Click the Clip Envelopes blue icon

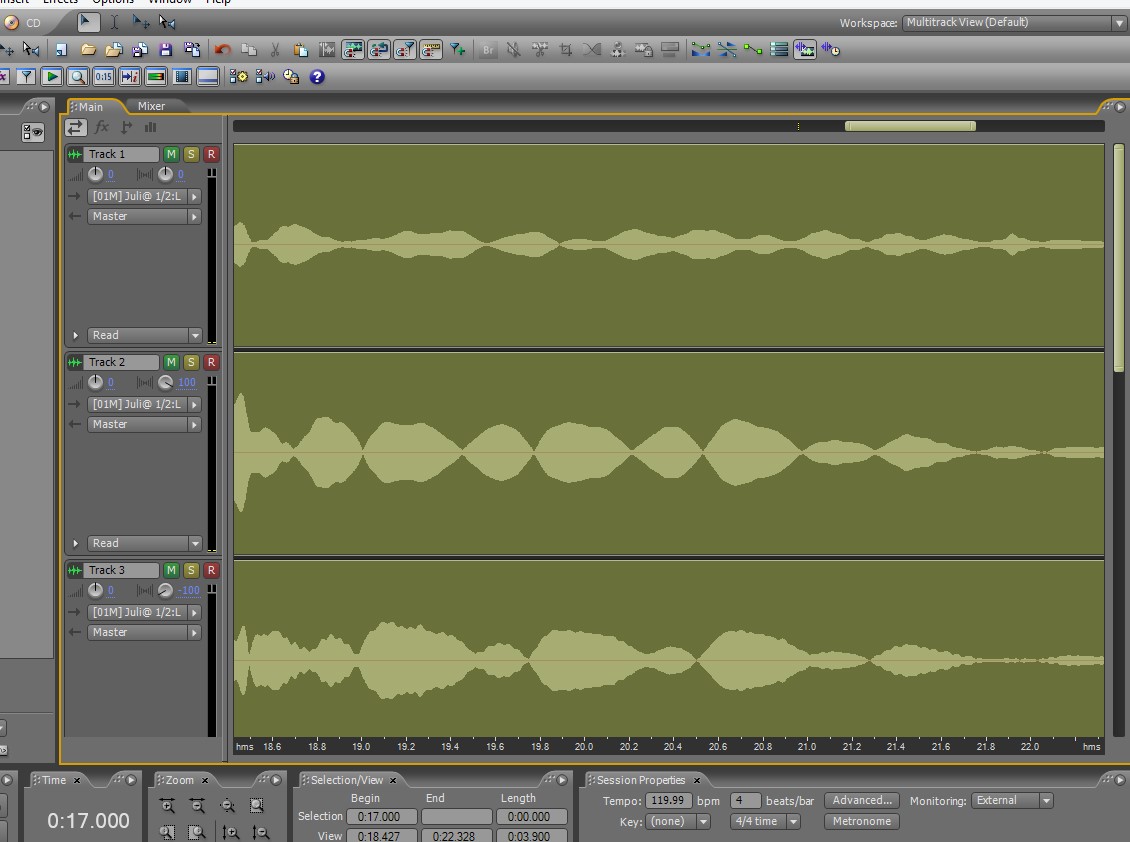click(x=700, y=50)
